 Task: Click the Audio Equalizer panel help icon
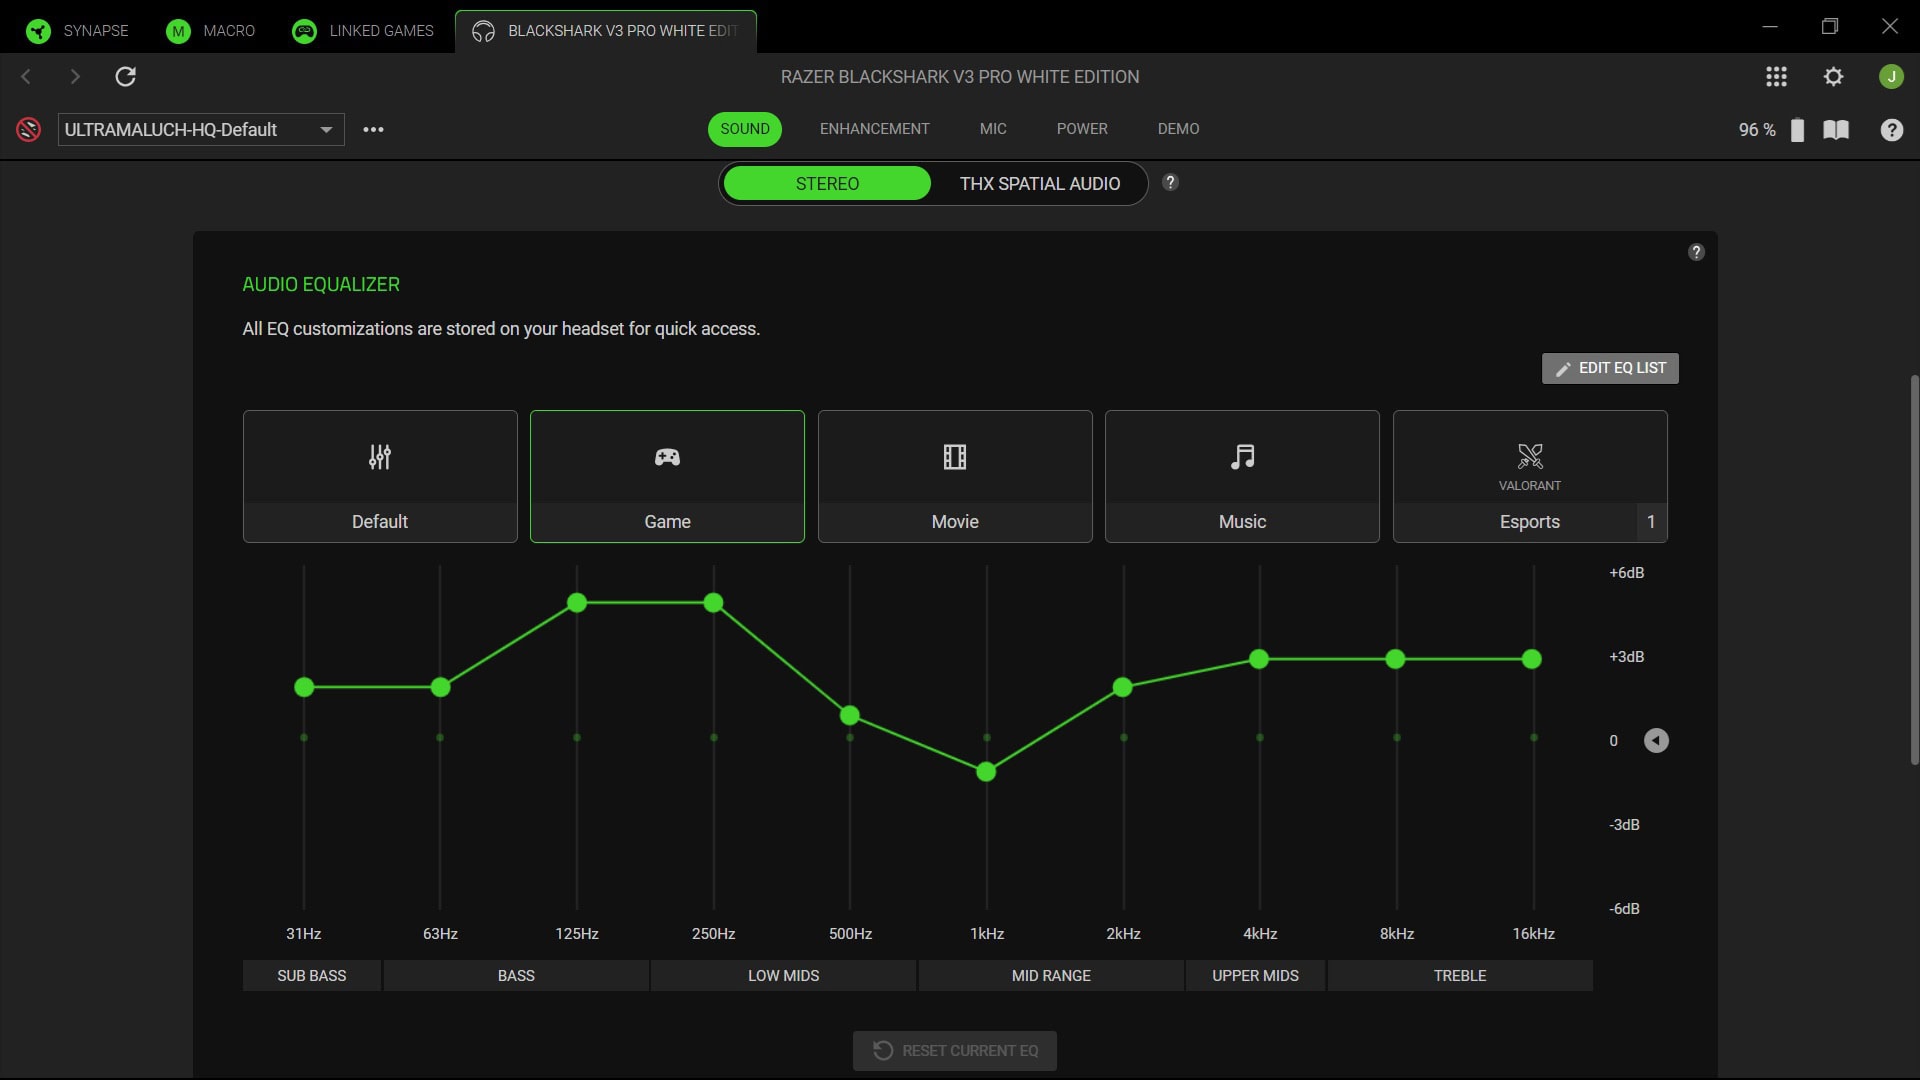[x=1696, y=252]
